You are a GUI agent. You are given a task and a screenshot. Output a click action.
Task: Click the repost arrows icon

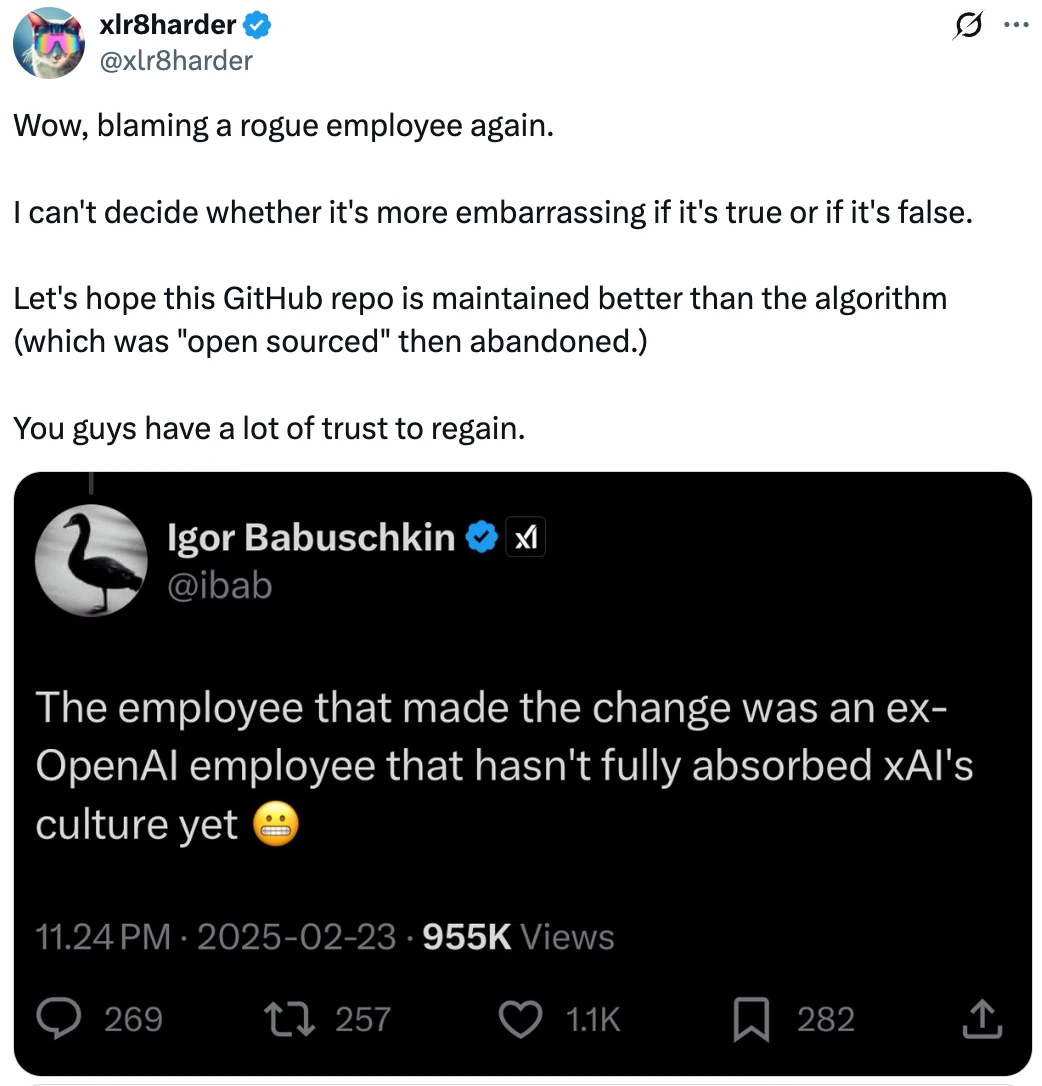[290, 1019]
